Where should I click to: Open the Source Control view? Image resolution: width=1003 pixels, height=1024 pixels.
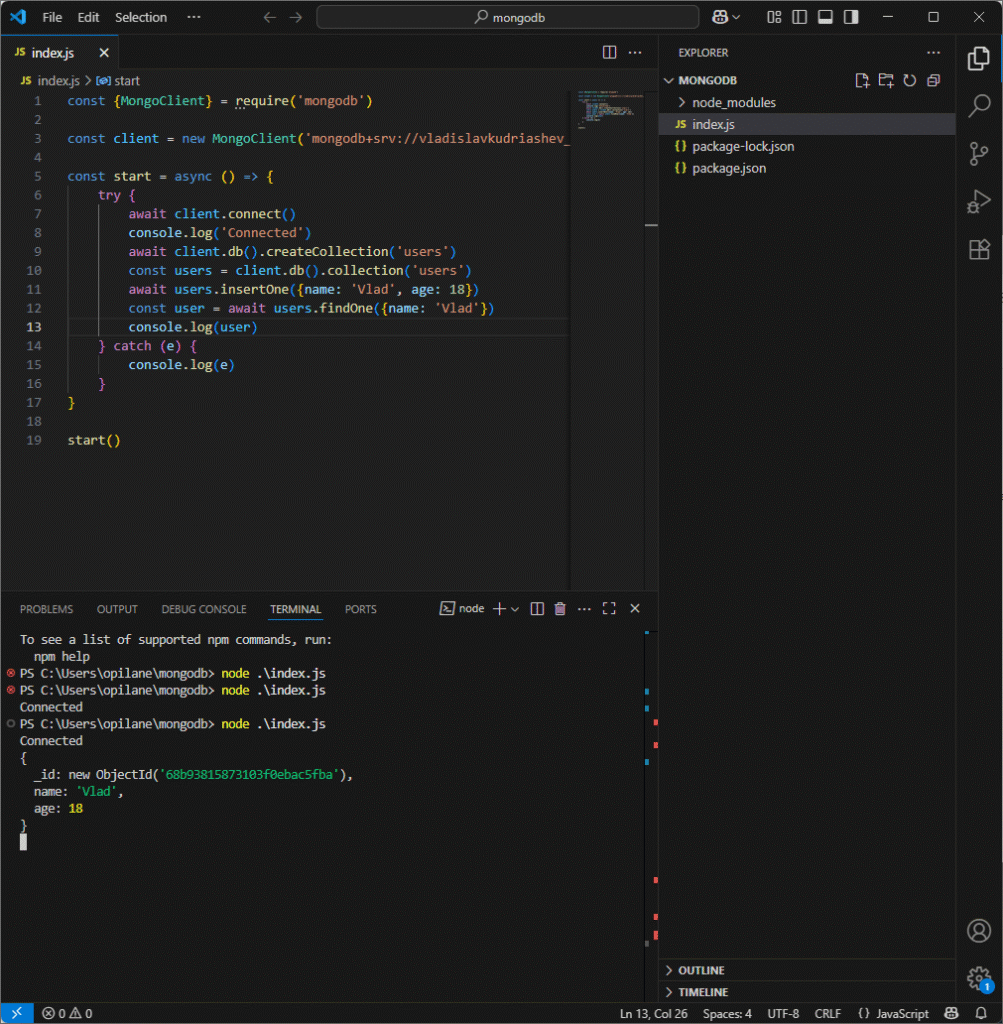pos(978,153)
